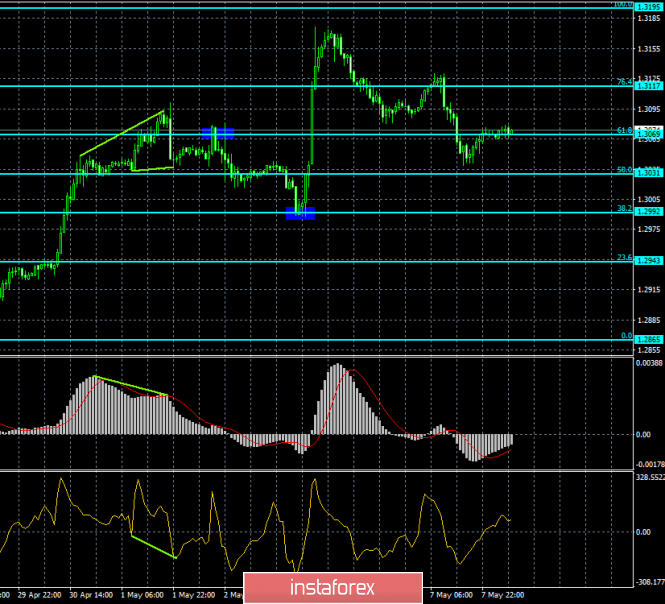Click the 1 May 06:00 time label

pos(142,595)
